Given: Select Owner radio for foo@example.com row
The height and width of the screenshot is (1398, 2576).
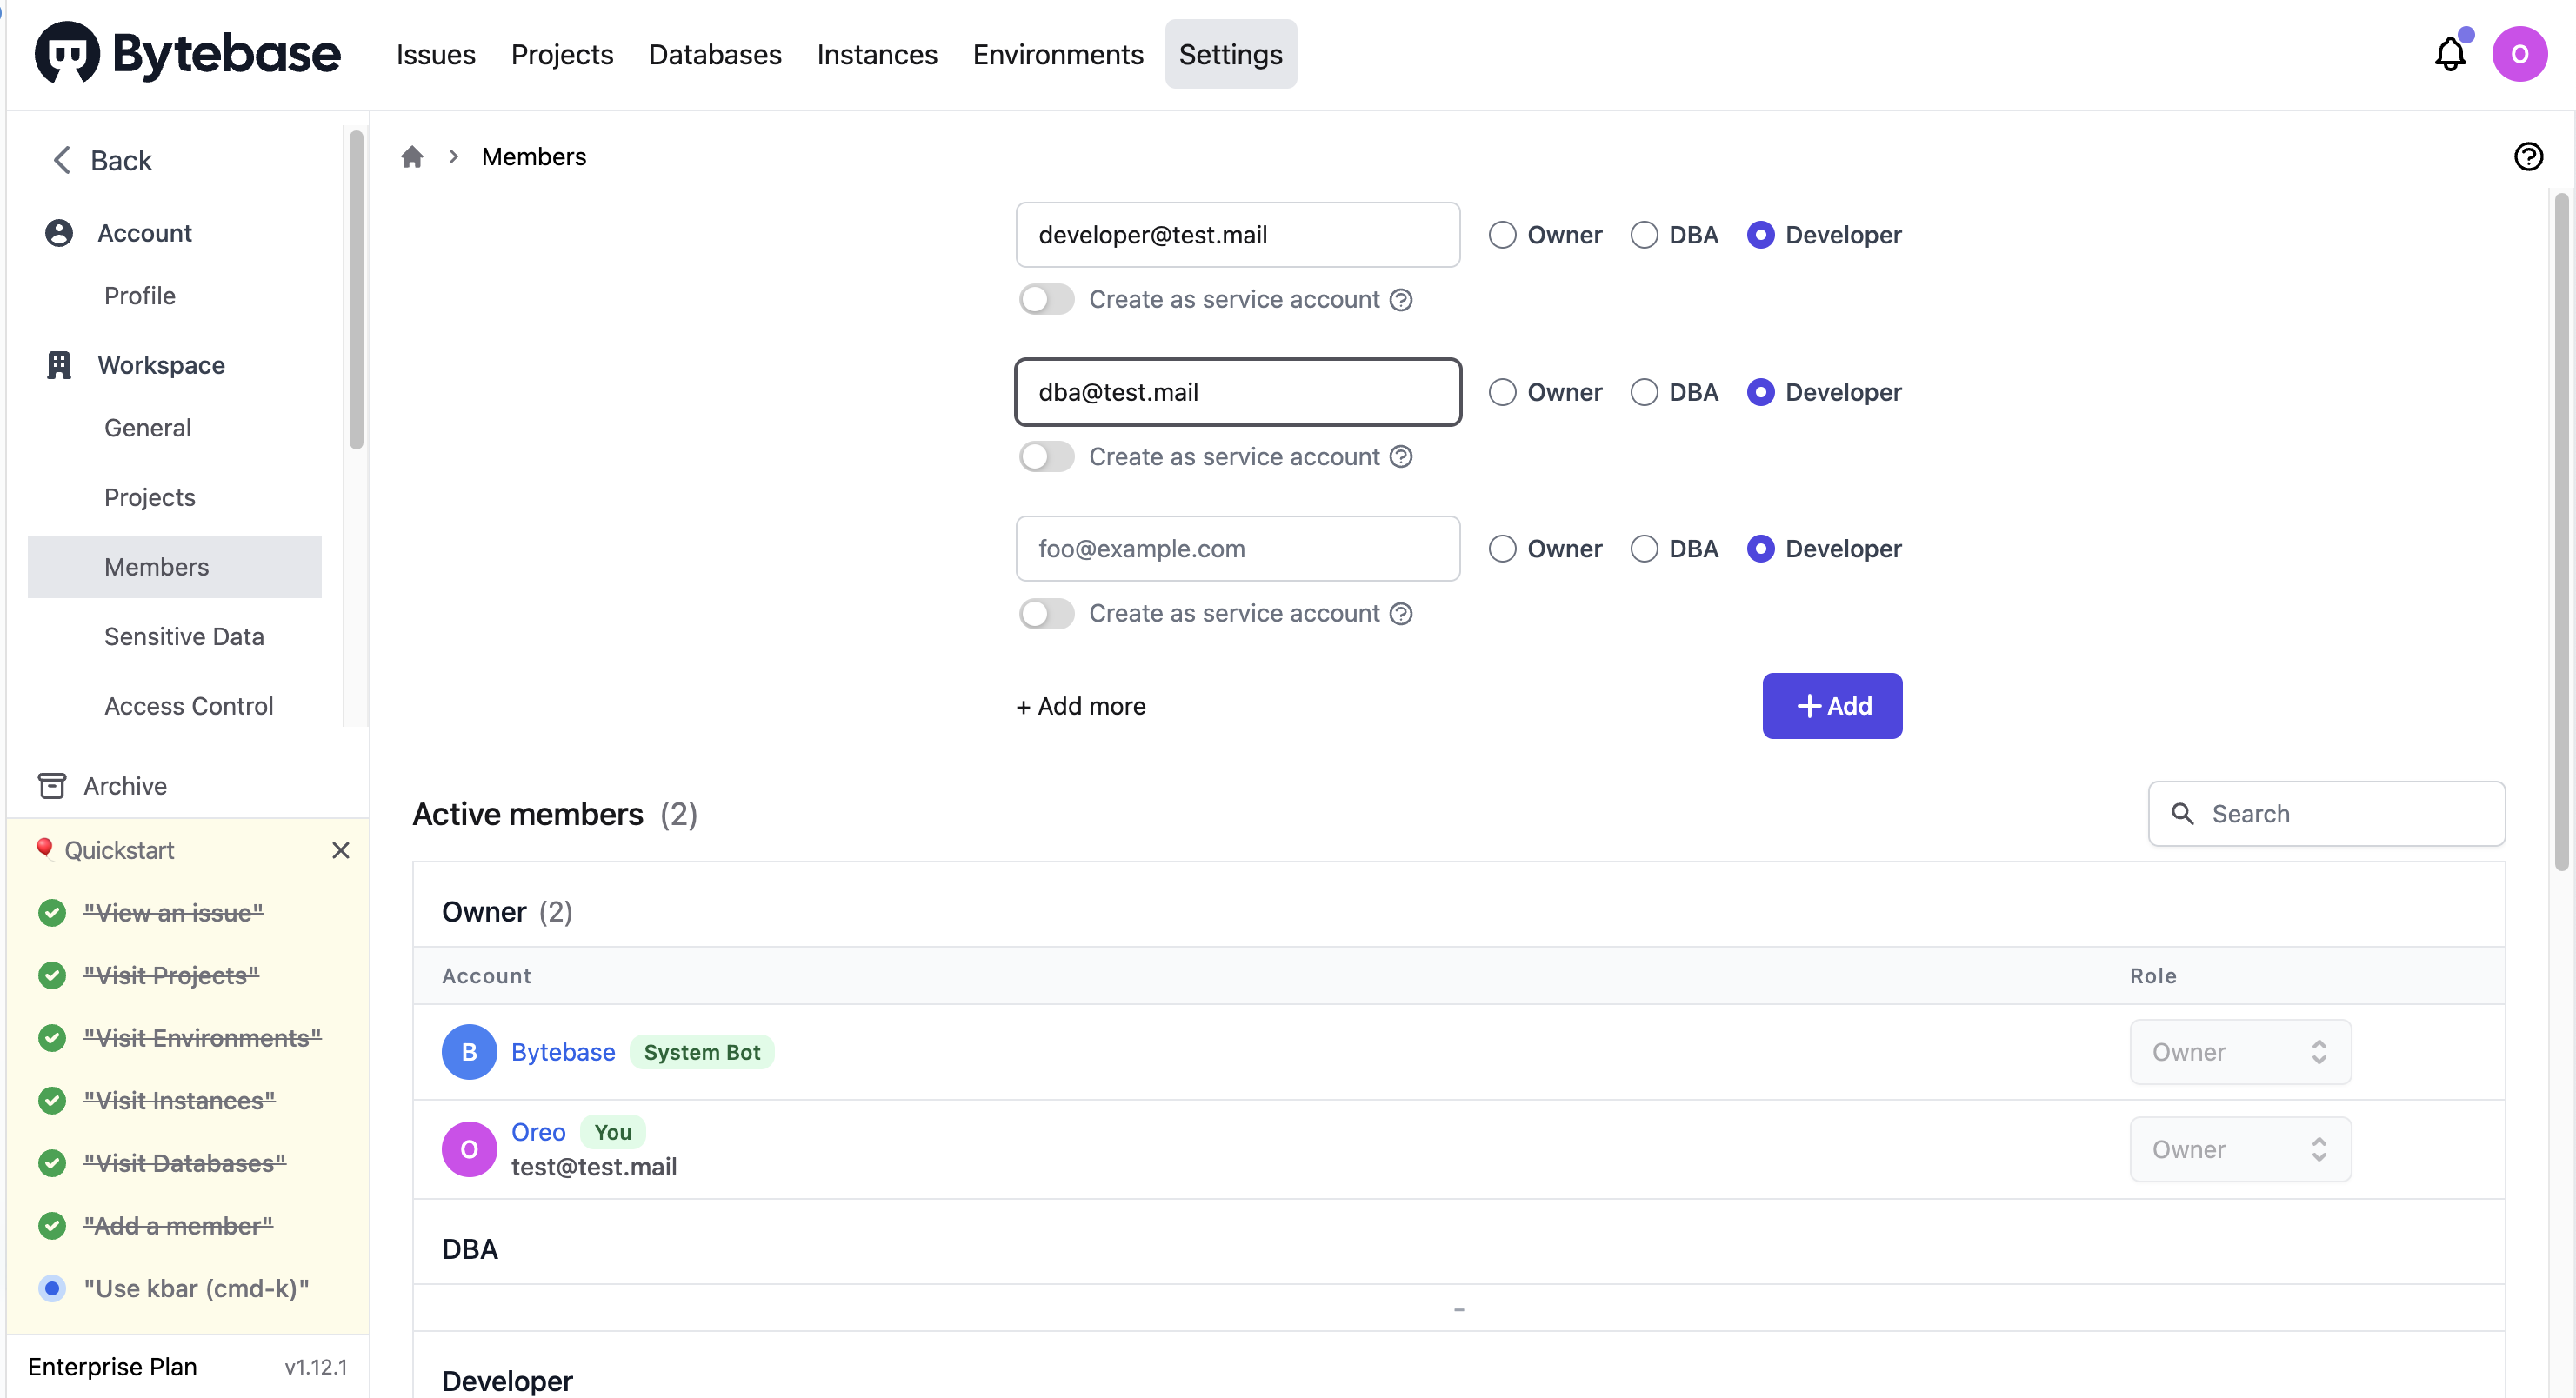Looking at the screenshot, I should point(1502,549).
